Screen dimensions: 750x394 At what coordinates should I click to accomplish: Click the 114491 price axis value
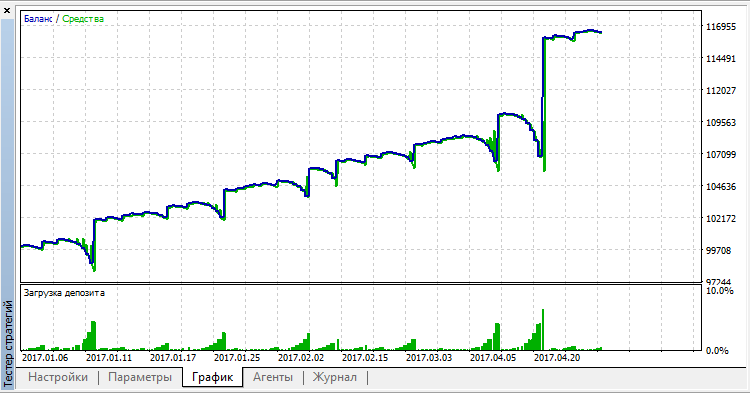click(x=721, y=59)
